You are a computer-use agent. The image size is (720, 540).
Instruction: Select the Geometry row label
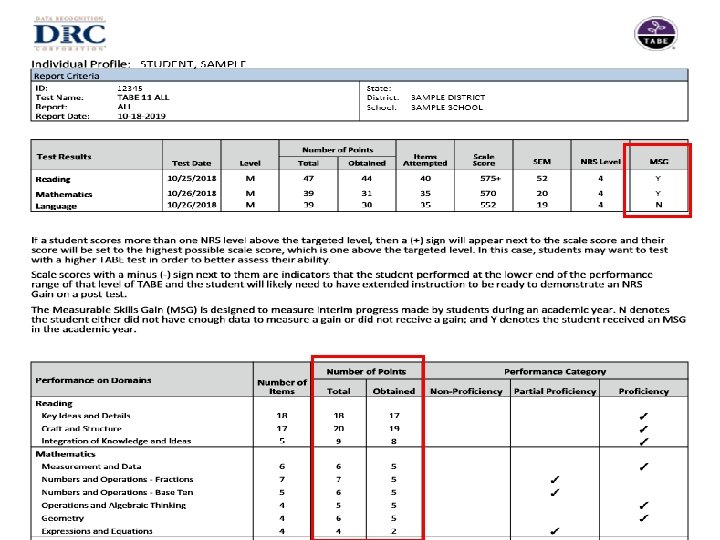[x=62, y=518]
